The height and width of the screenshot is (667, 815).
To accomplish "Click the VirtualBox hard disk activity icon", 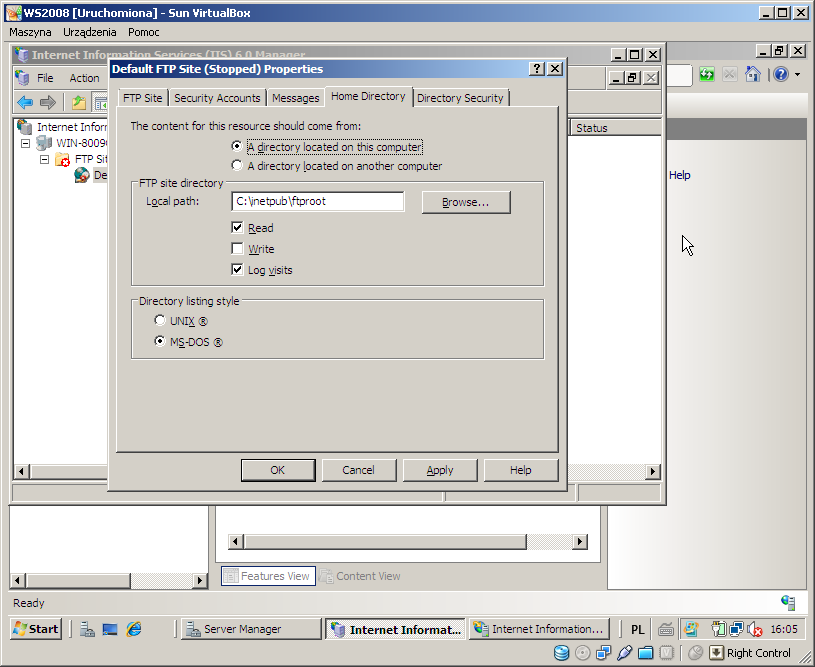I will point(561,653).
